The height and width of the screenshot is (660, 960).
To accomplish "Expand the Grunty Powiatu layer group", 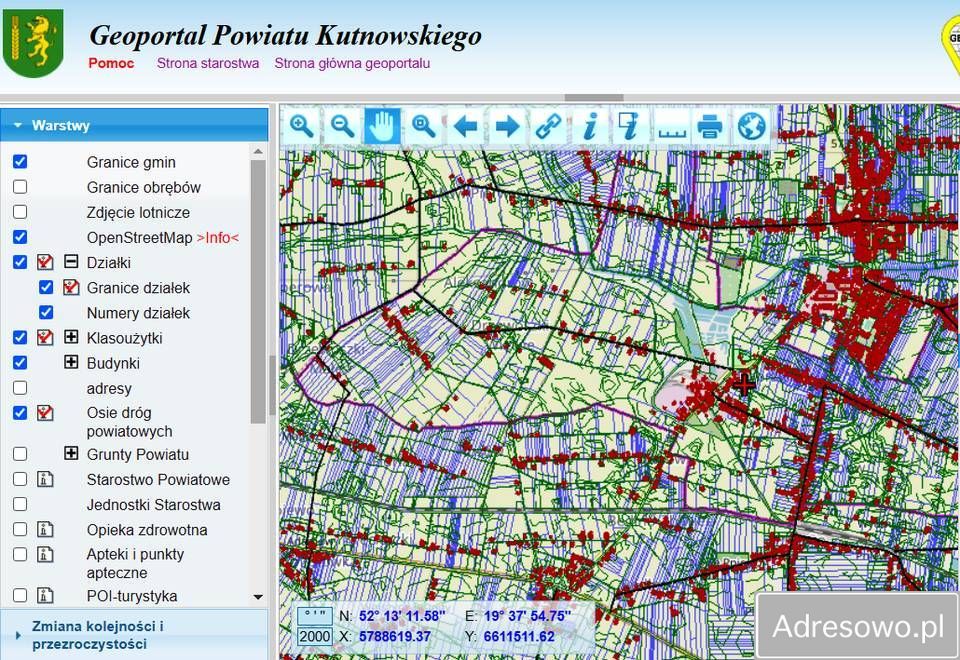I will tap(71, 453).
